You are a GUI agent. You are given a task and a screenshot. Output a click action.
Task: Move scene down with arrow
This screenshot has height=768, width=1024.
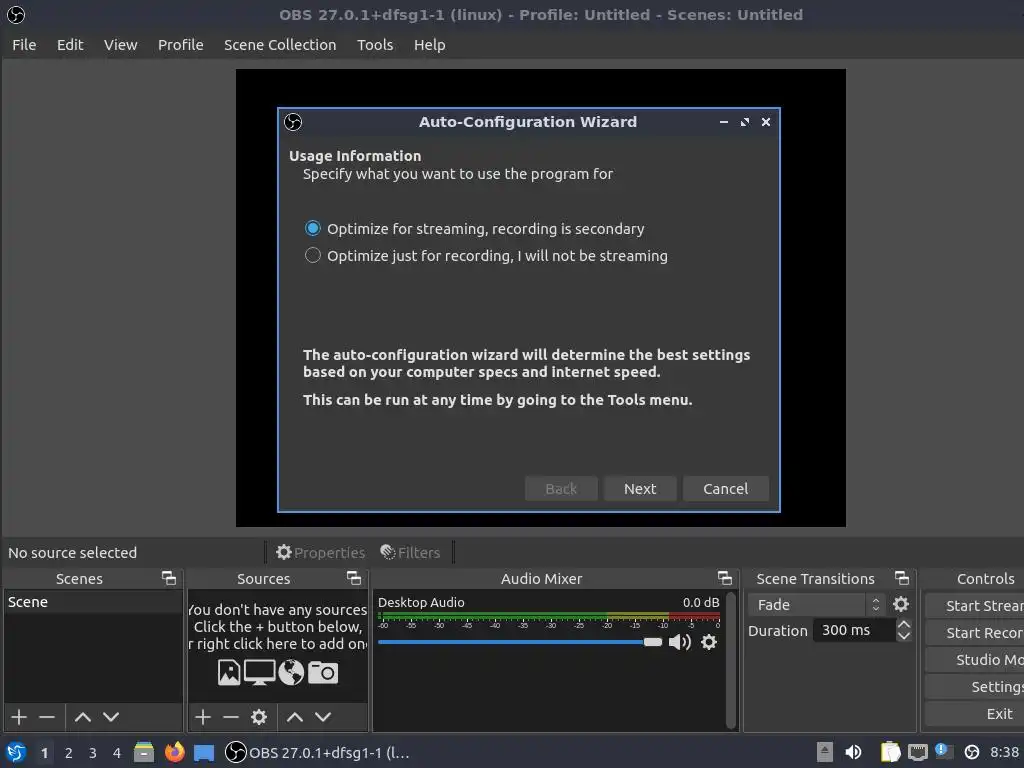(x=111, y=717)
